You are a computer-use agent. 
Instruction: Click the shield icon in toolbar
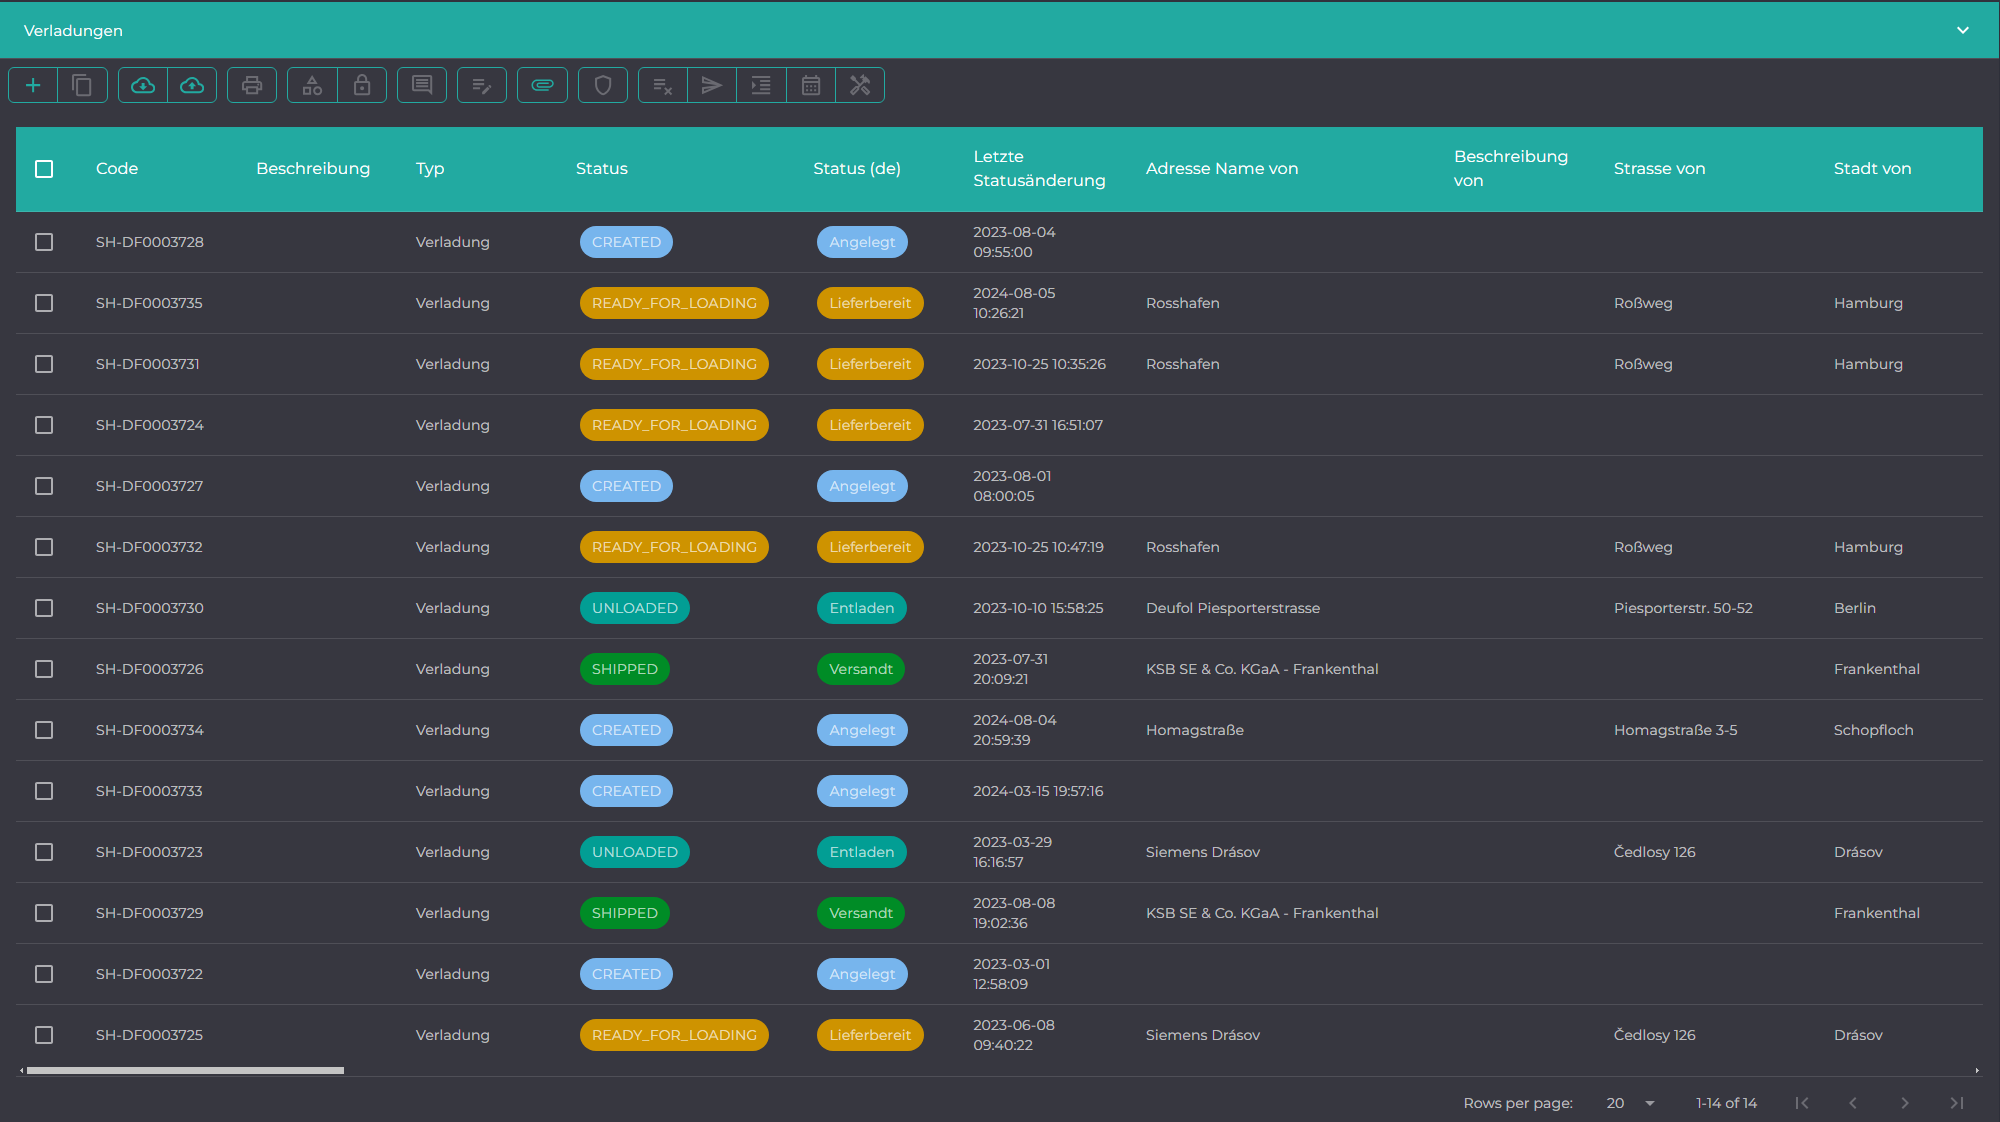603,85
